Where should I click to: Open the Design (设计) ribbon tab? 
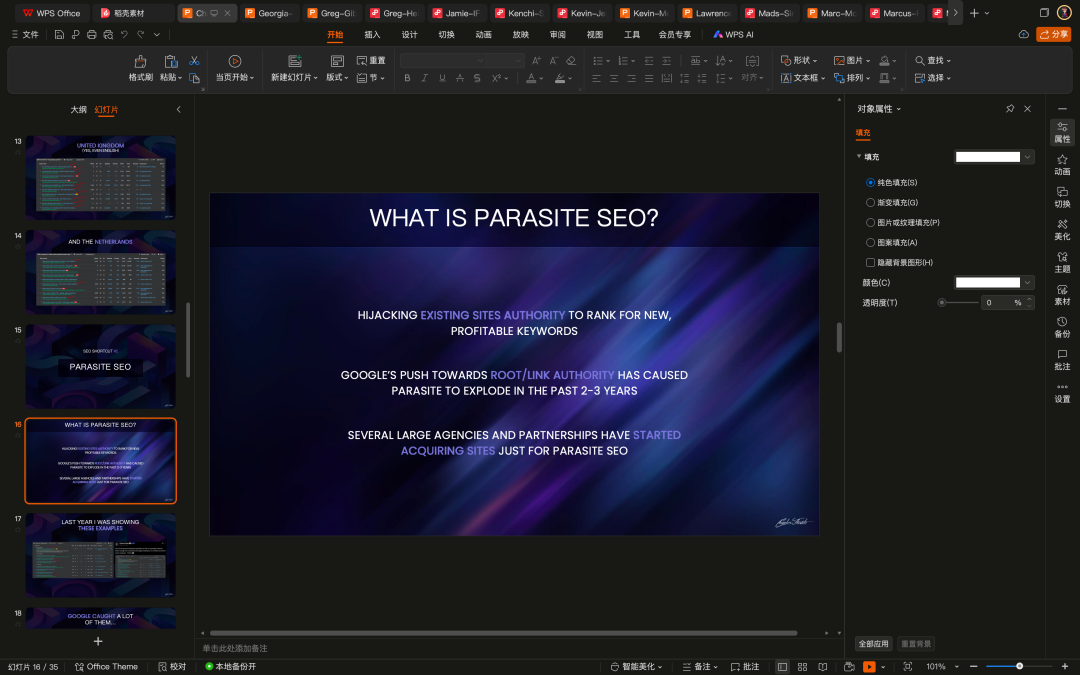[x=409, y=34]
